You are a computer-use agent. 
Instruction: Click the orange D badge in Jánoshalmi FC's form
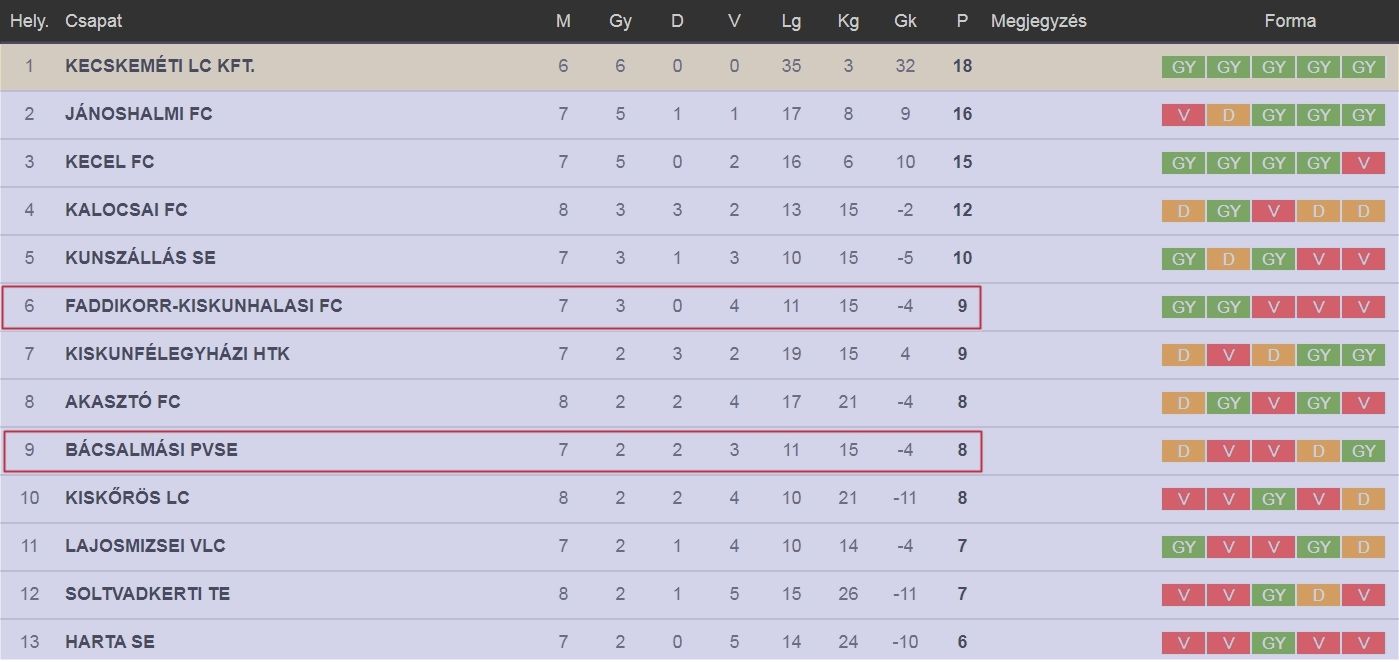pos(1228,115)
